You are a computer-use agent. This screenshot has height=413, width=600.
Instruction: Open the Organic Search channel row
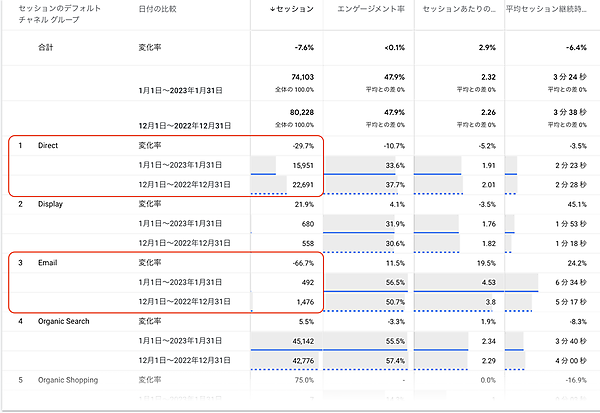point(63,321)
